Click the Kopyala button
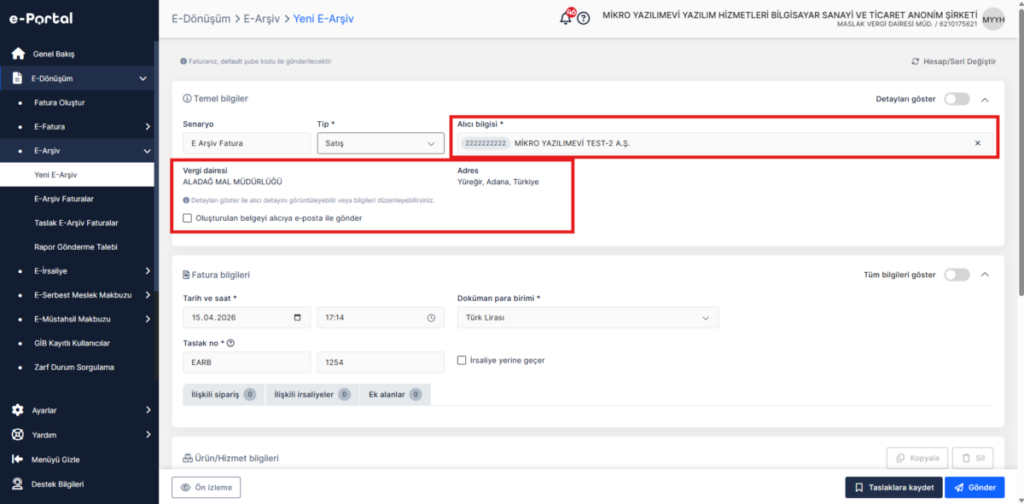1024x504 pixels. tap(917, 458)
